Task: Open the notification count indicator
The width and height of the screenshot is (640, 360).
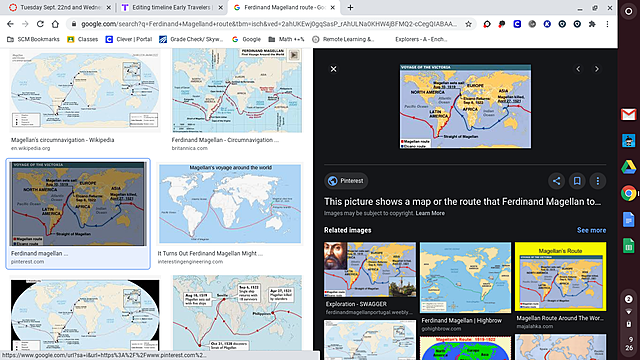Action: 629,299
